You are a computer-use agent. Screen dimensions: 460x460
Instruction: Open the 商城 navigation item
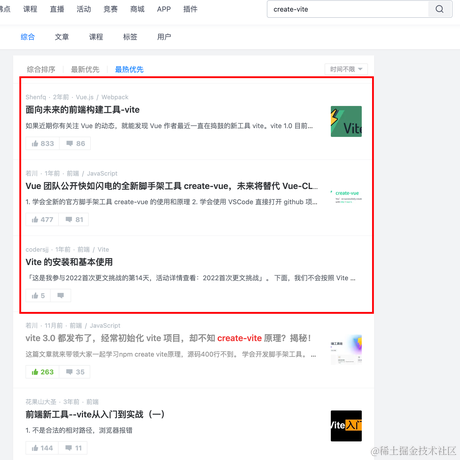pos(137,9)
